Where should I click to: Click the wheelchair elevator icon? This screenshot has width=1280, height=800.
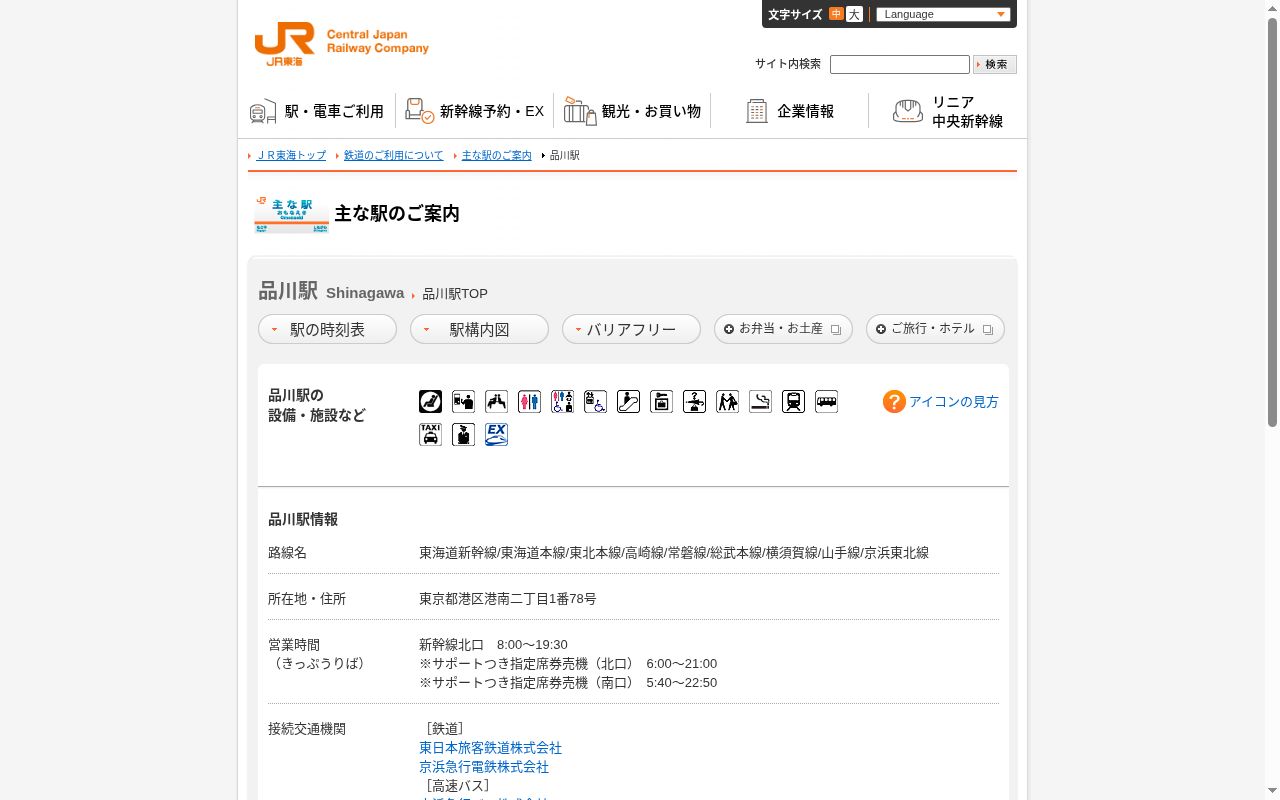pyautogui.click(x=595, y=401)
